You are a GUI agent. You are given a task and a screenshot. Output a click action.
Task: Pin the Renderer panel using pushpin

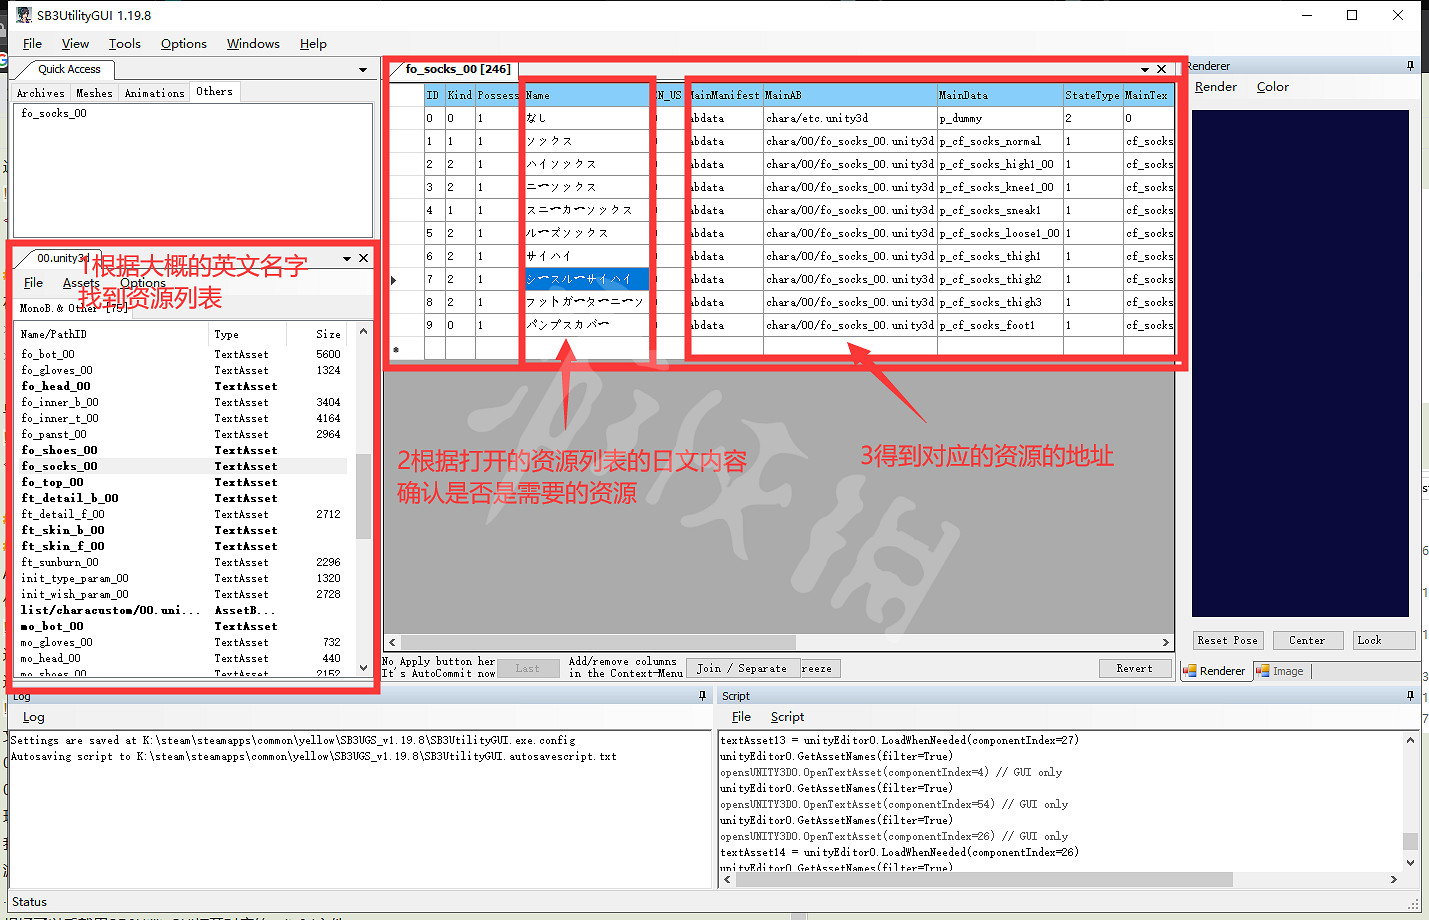[1410, 66]
